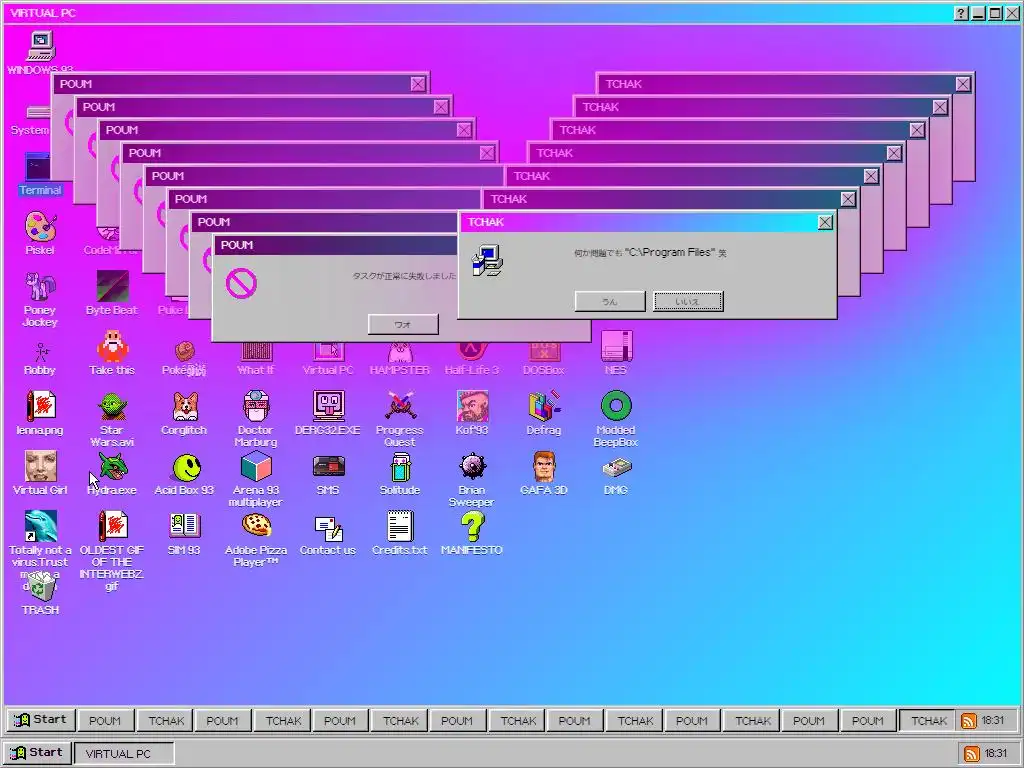Open the Take this icon
The width and height of the screenshot is (1024, 768).
point(112,346)
